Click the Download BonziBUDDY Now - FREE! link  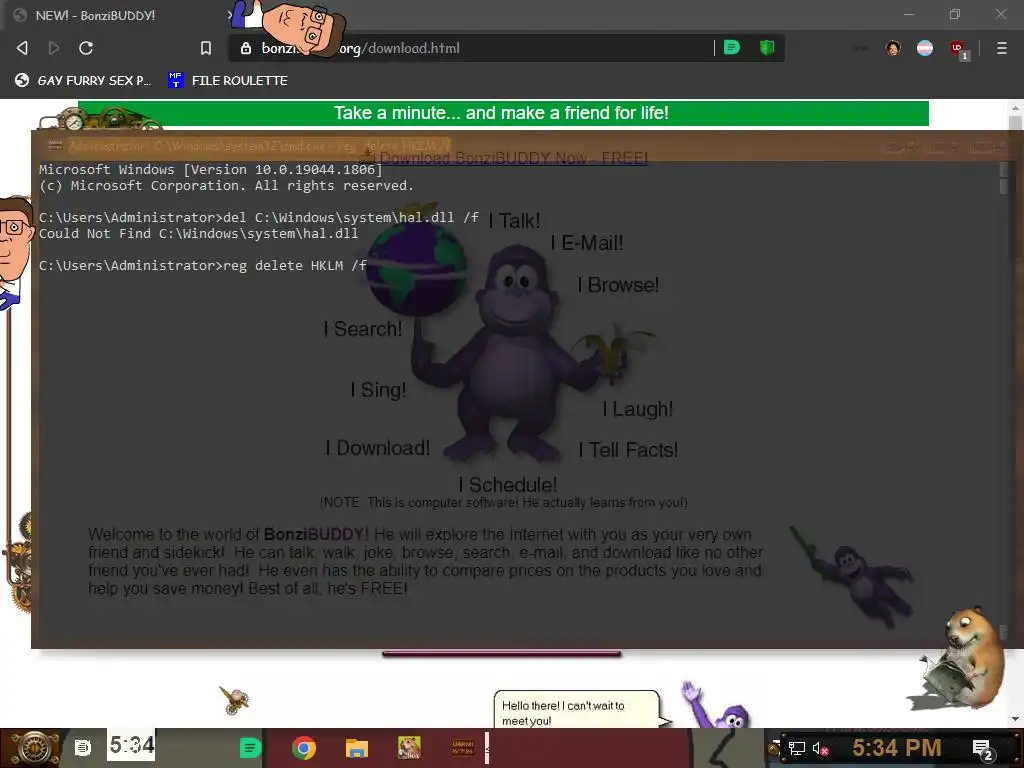click(514, 158)
